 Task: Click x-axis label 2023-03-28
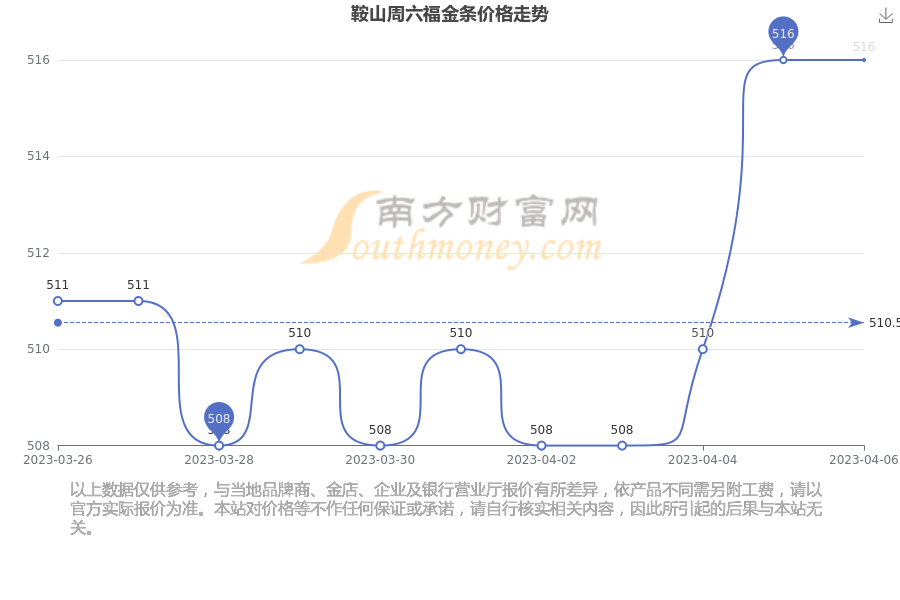(219, 460)
